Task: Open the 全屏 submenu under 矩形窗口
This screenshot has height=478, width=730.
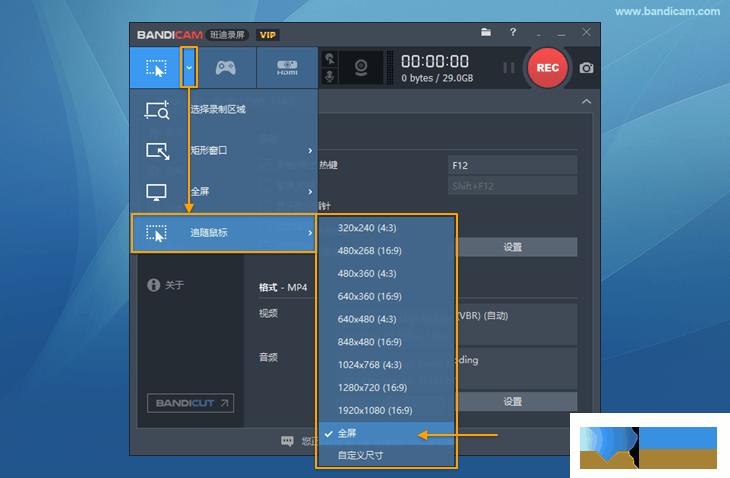Action: point(224,191)
